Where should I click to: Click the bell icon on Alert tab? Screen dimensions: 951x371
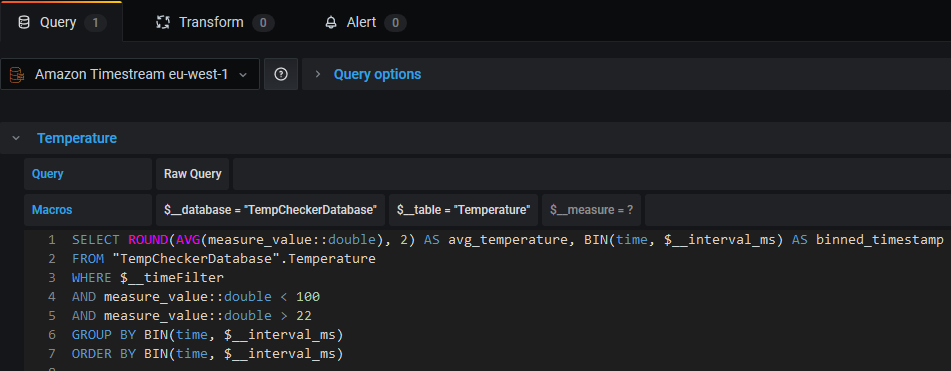tap(331, 22)
